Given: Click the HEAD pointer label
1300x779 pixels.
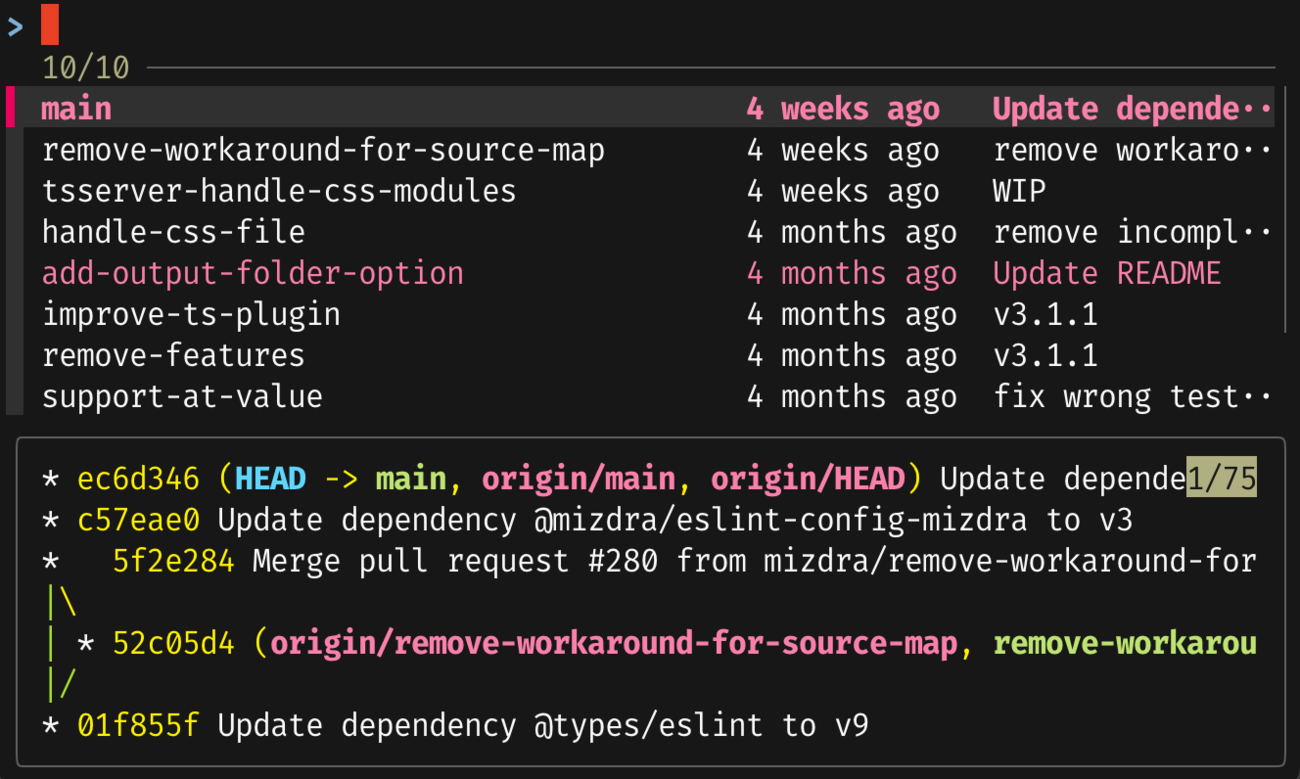Looking at the screenshot, I should tap(270, 479).
